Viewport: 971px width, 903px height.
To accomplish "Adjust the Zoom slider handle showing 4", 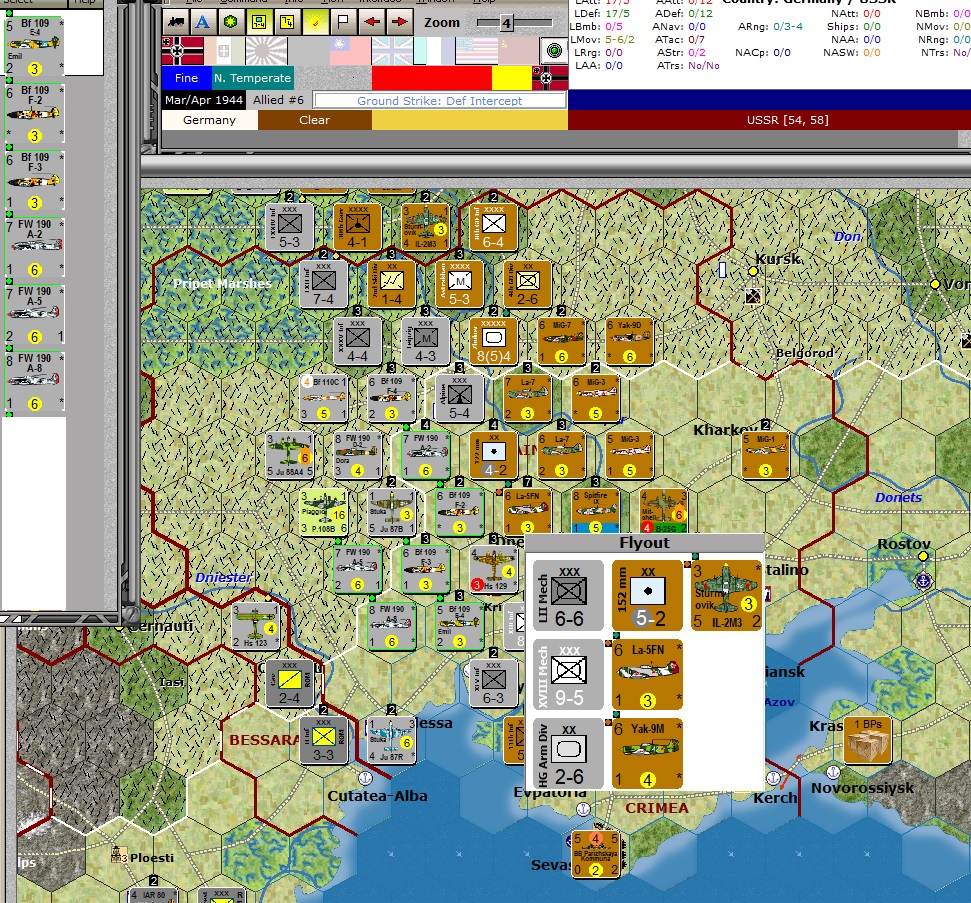I will 506,23.
